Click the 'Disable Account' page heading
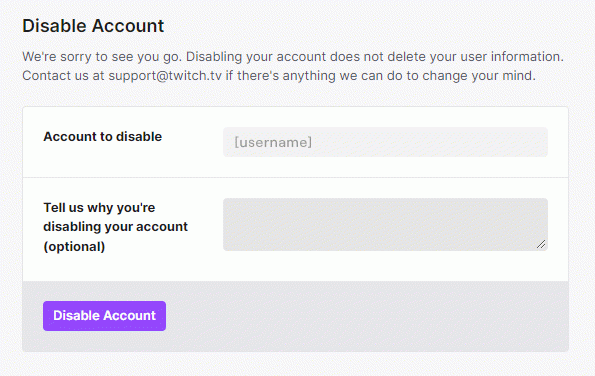Viewport: 595px width, 376px height. (93, 26)
